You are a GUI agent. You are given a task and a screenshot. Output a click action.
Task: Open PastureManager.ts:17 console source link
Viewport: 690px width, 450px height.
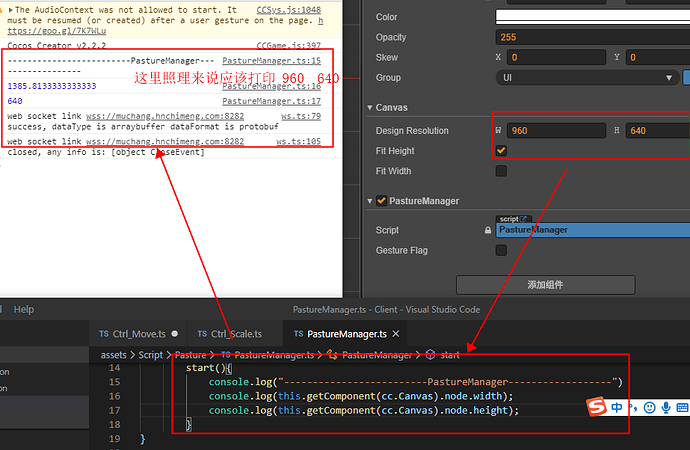272,101
